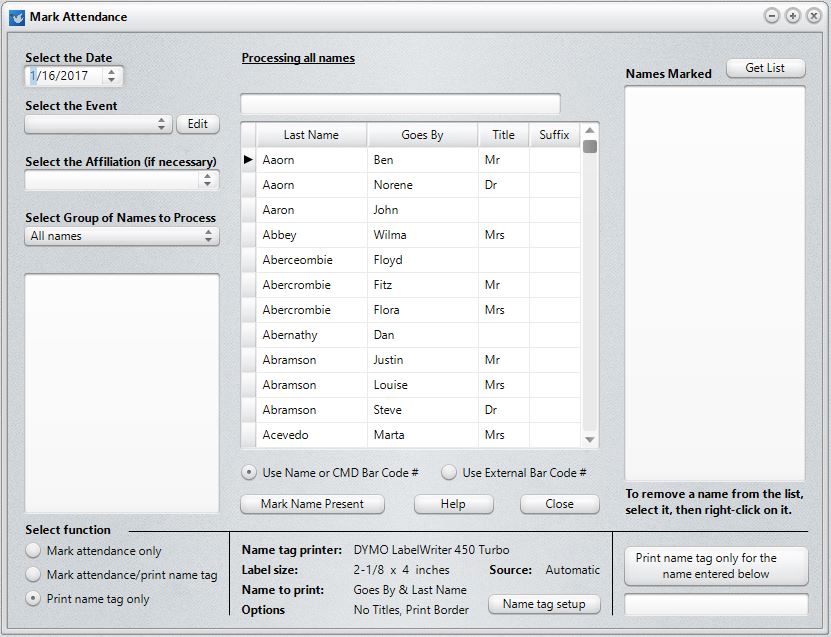Click the Suffix column header
The image size is (831, 637).
[554, 135]
